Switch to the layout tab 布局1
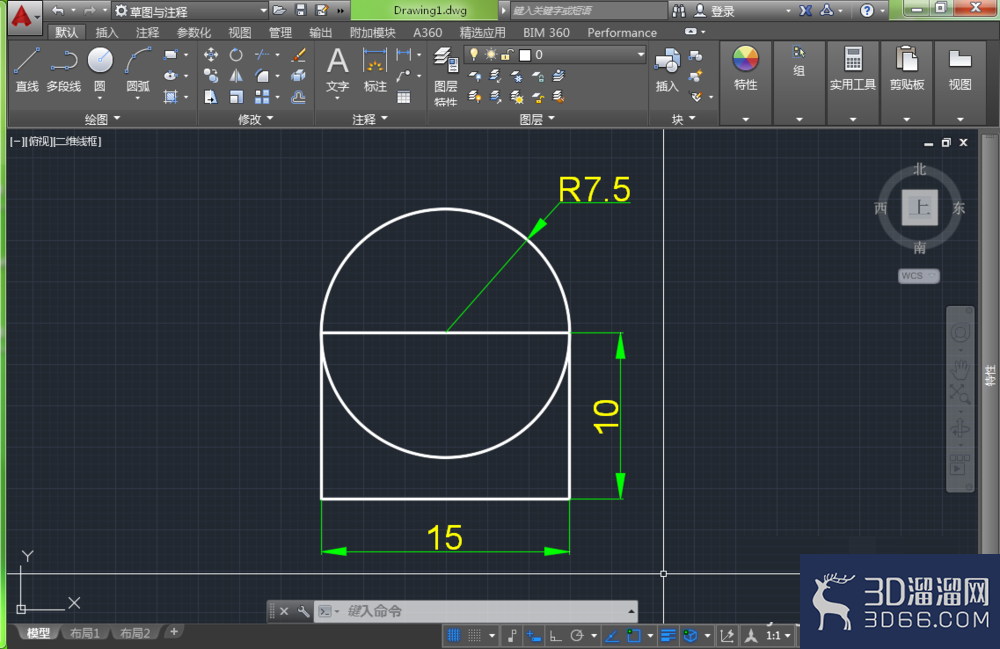Screen dimensions: 1000x649 (85, 633)
